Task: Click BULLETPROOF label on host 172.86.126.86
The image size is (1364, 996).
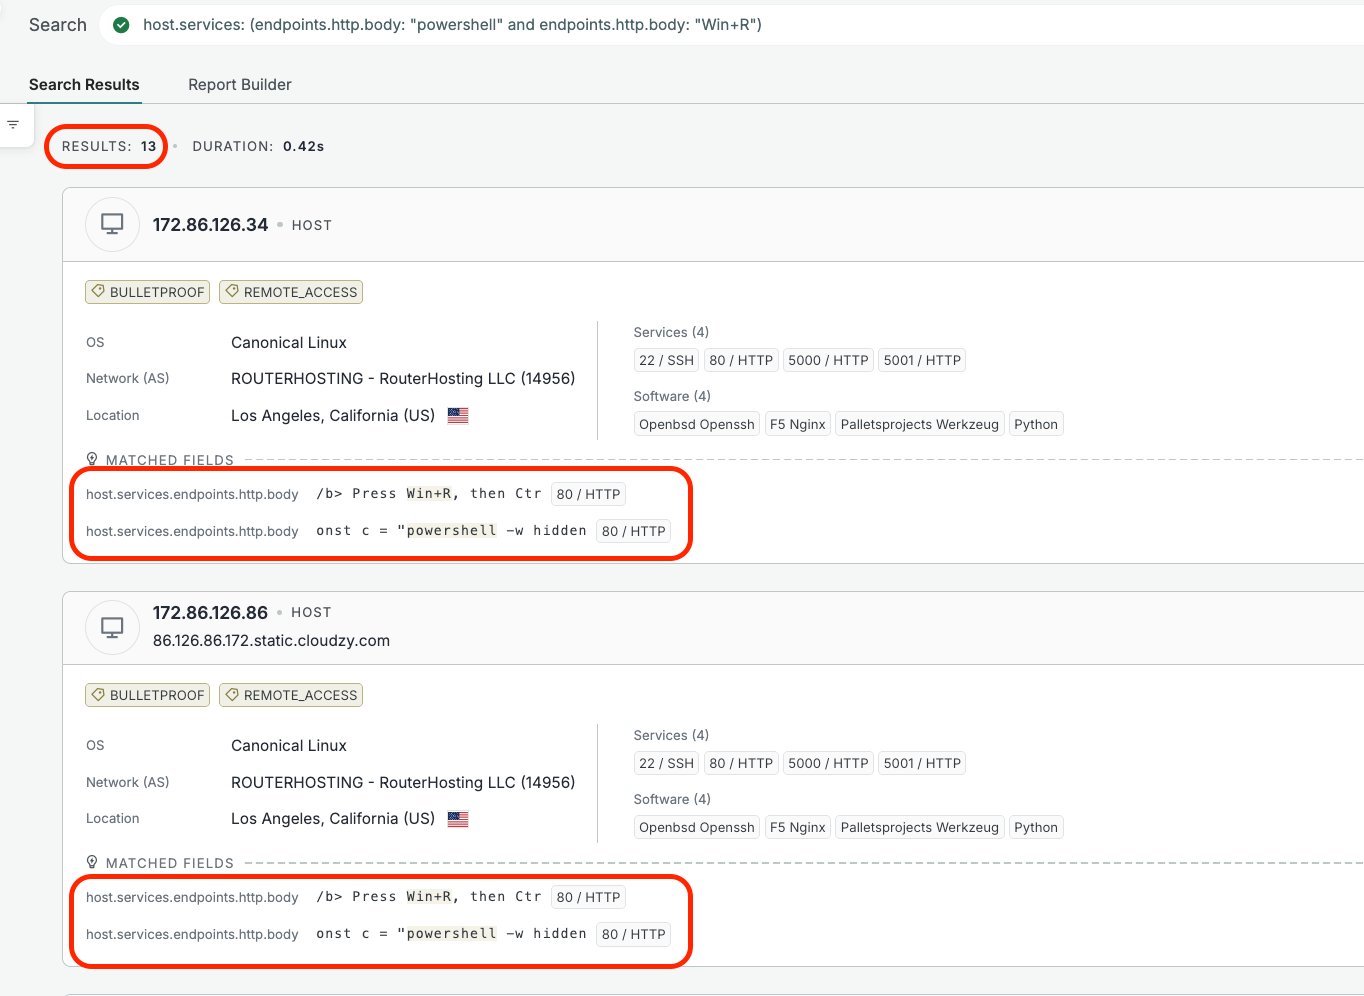Action: tap(148, 695)
